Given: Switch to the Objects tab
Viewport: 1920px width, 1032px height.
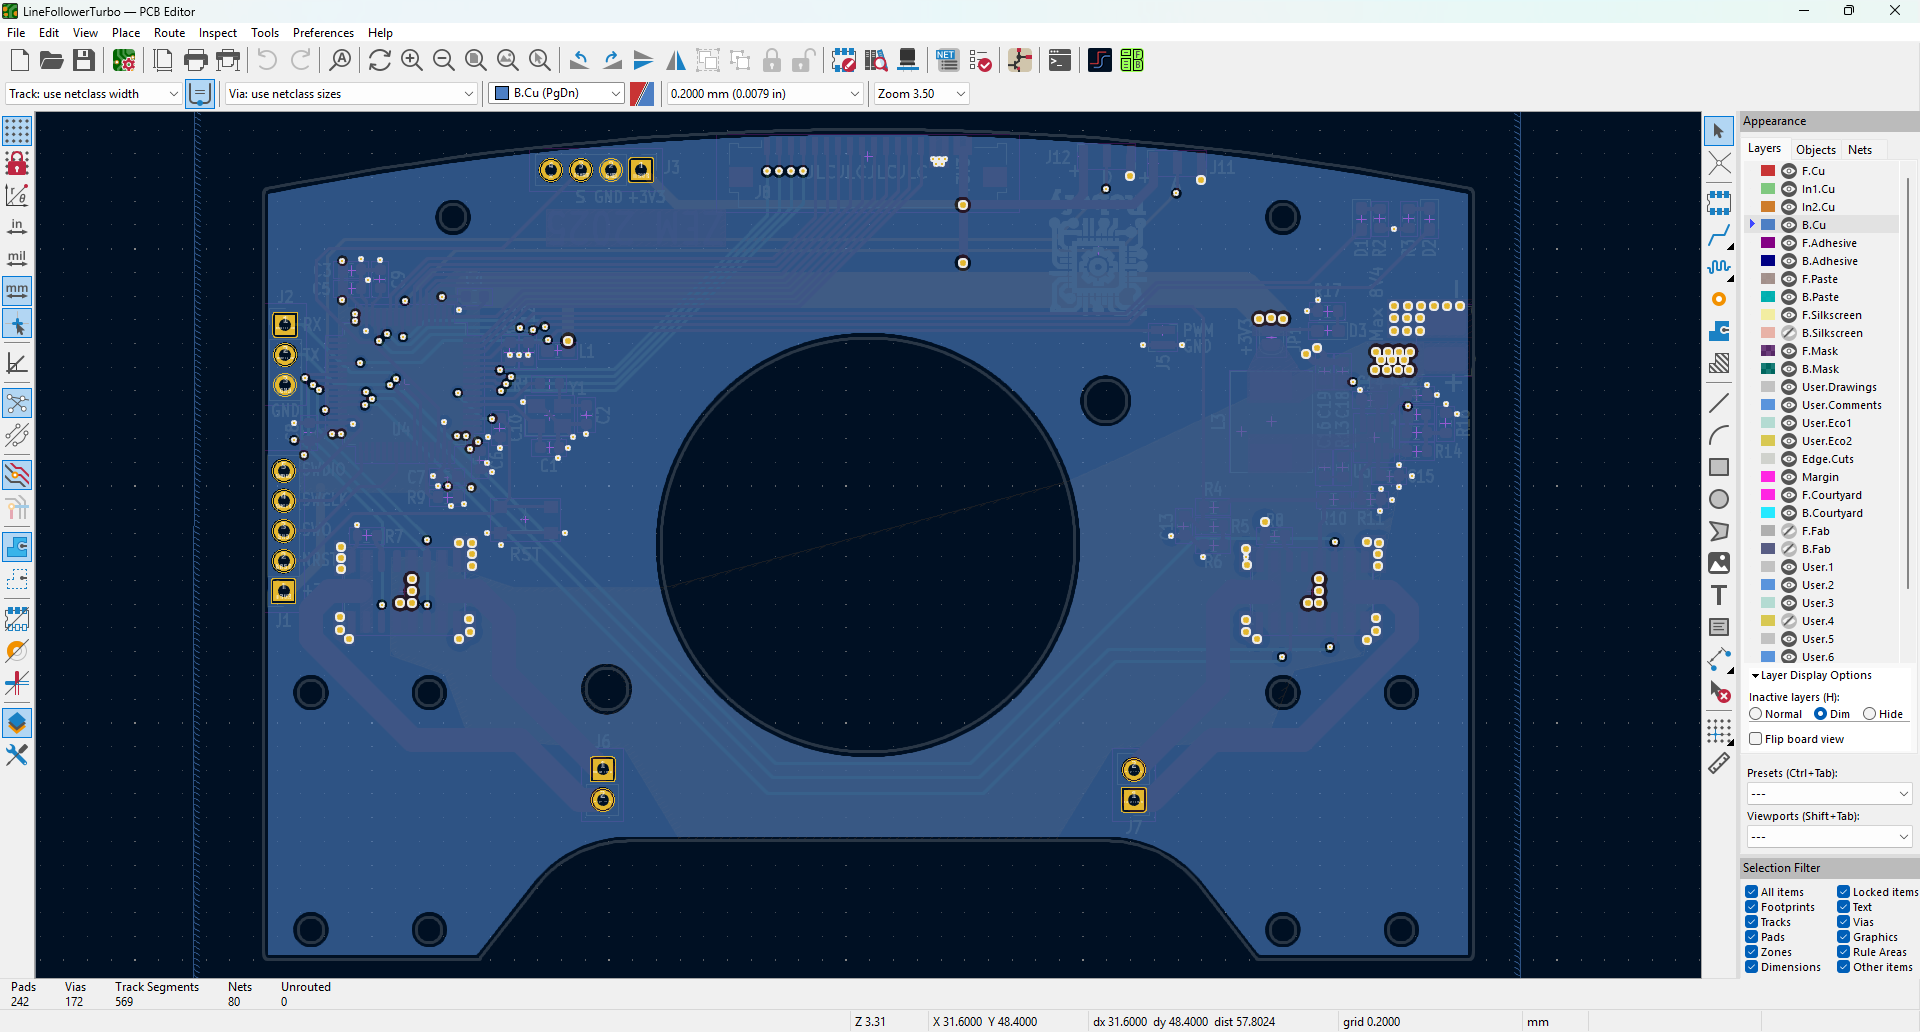Looking at the screenshot, I should [x=1815, y=150].
